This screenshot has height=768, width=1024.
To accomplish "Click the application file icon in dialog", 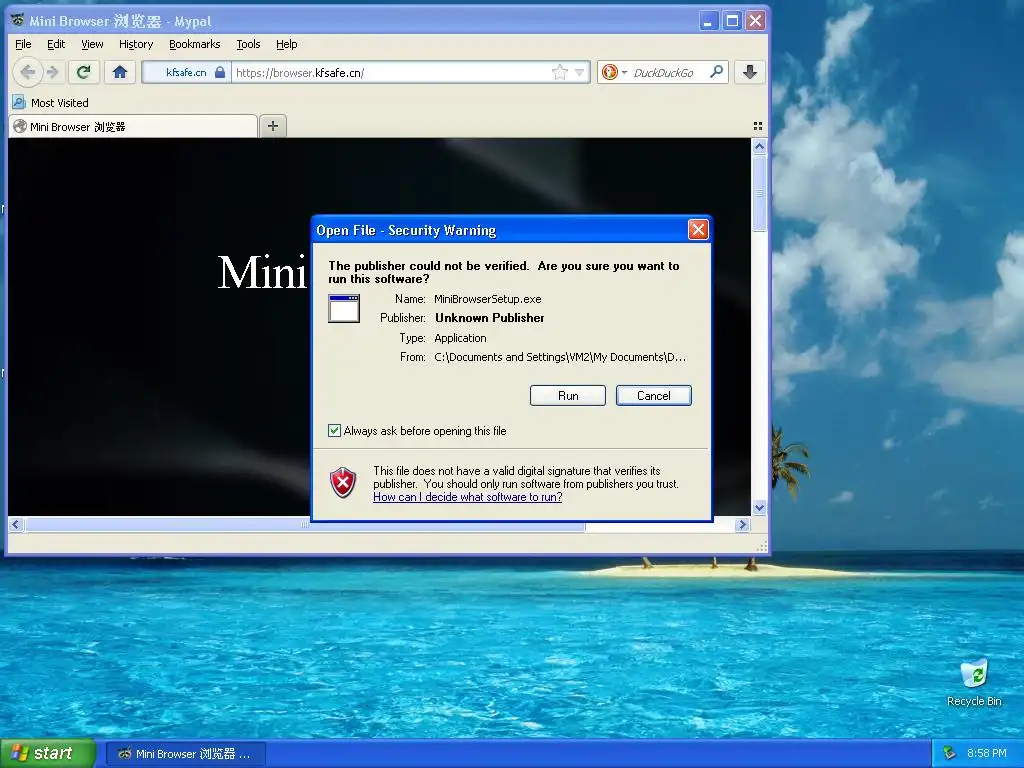I will click(344, 308).
